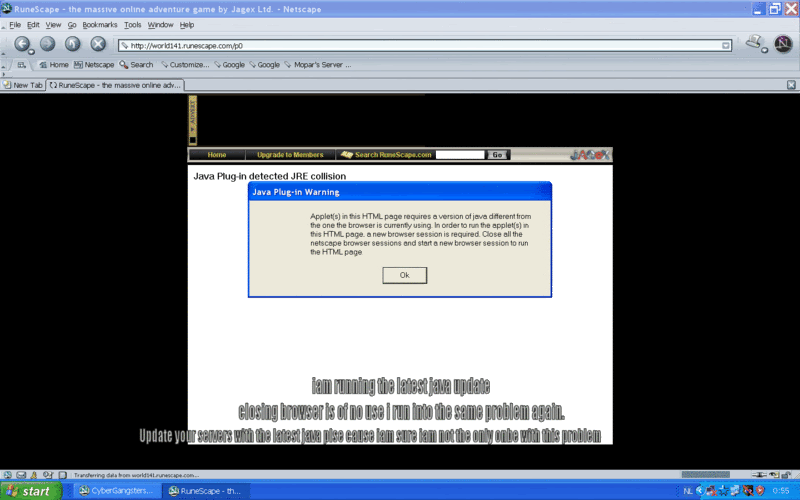800x500 pixels.
Task: Switch to CyberGangsters taskbar window
Action: pyautogui.click(x=117, y=491)
